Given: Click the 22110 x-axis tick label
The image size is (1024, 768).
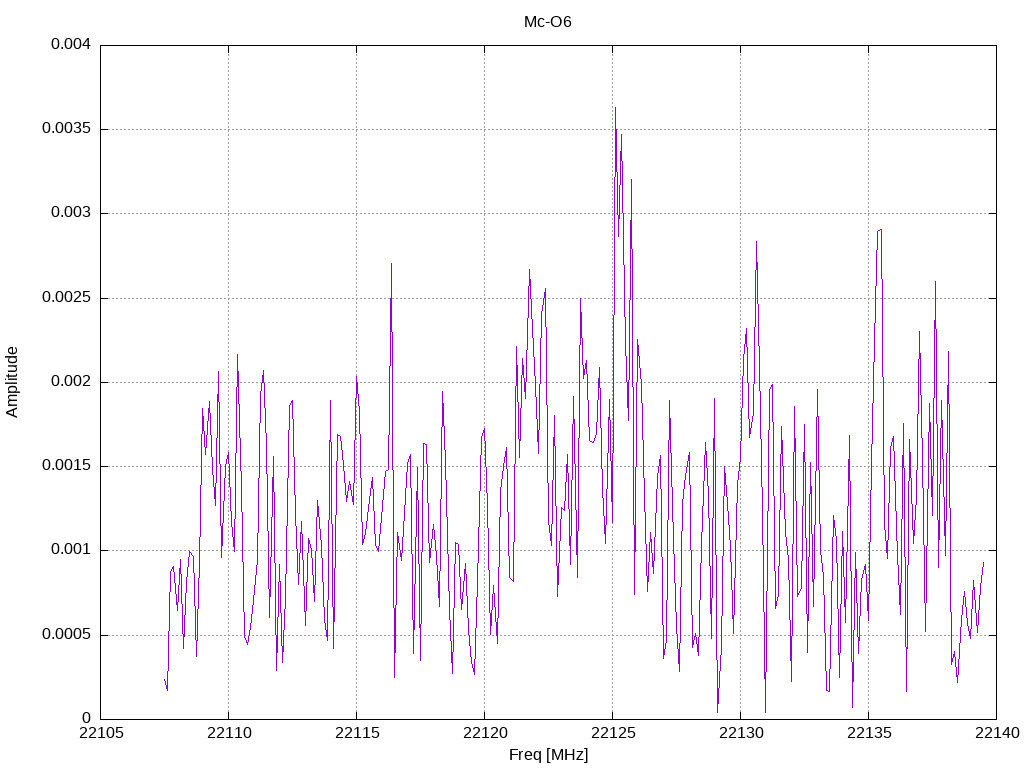Looking at the screenshot, I should (x=229, y=733).
